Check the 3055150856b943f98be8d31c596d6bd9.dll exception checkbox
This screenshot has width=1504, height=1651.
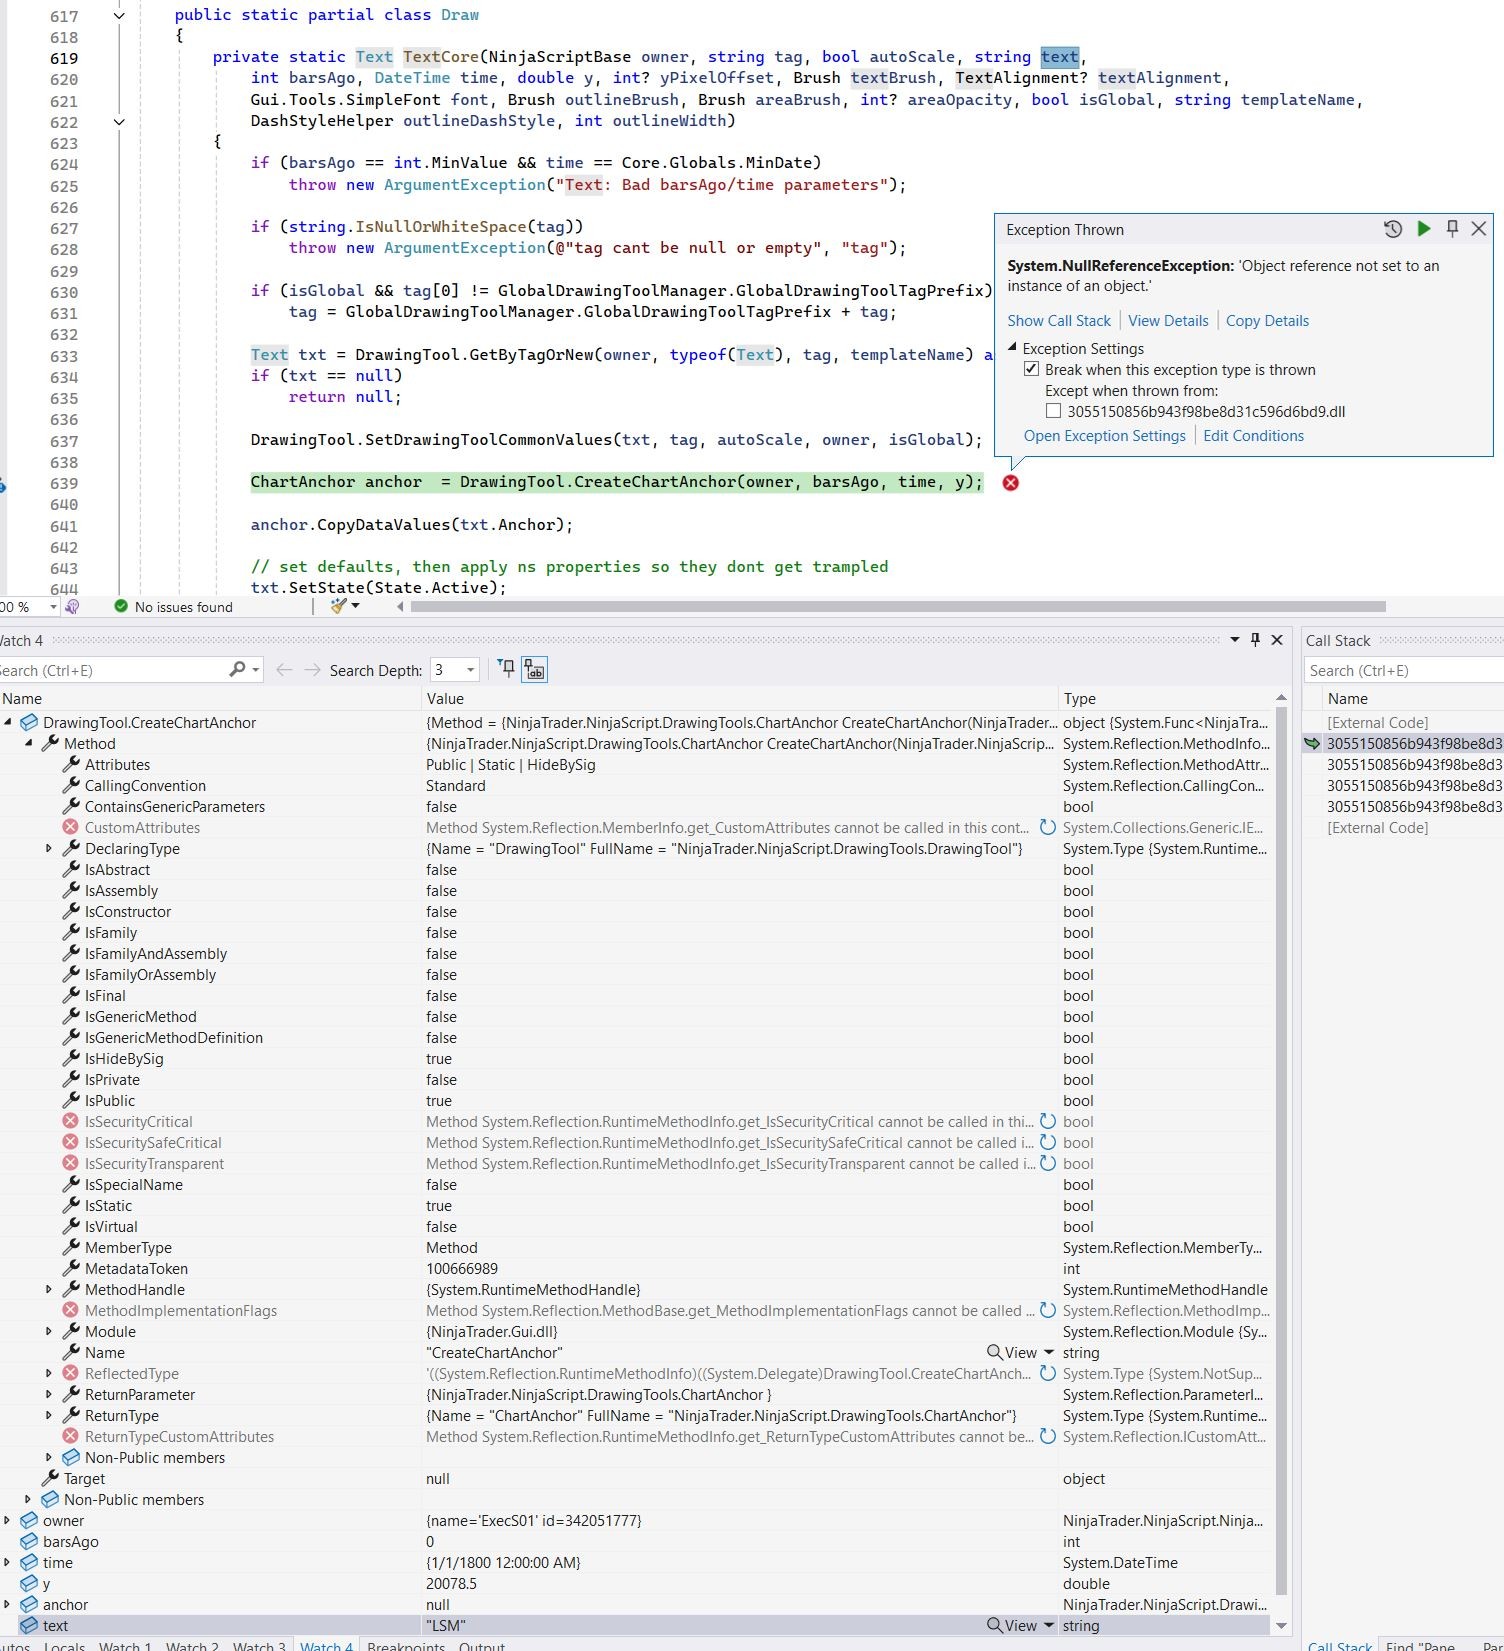click(1053, 411)
